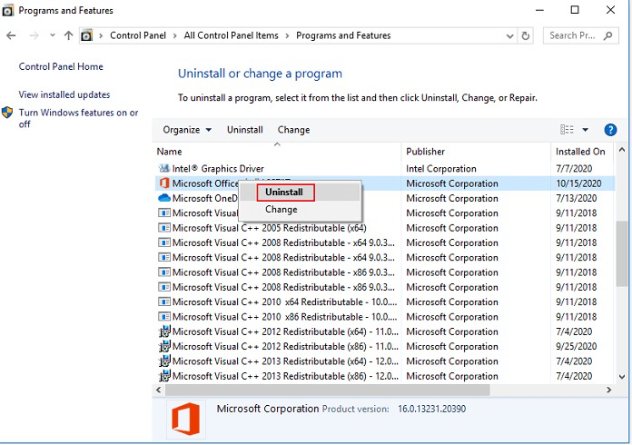Screen dimensions: 632x445
Task: Click the Office logo in details pane
Action: (186, 419)
